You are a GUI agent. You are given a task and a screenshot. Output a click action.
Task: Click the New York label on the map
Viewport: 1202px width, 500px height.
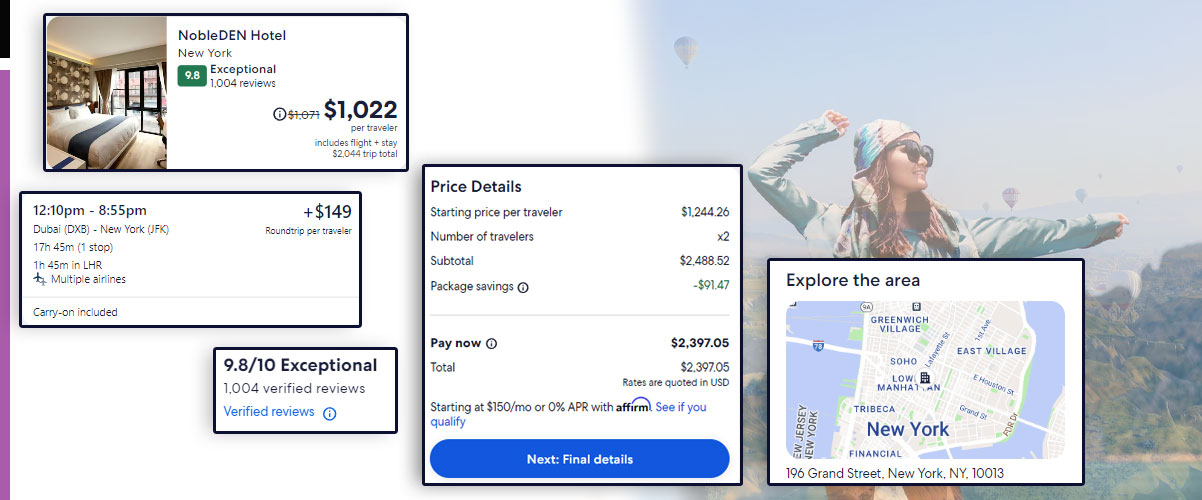907,429
